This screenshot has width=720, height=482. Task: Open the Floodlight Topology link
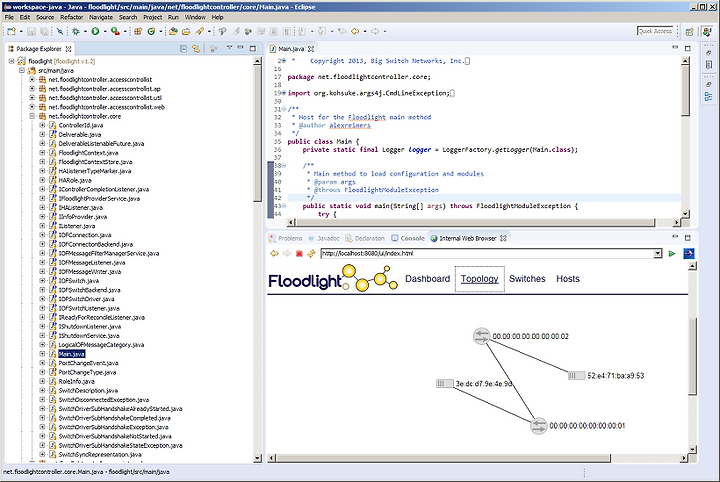(x=479, y=279)
